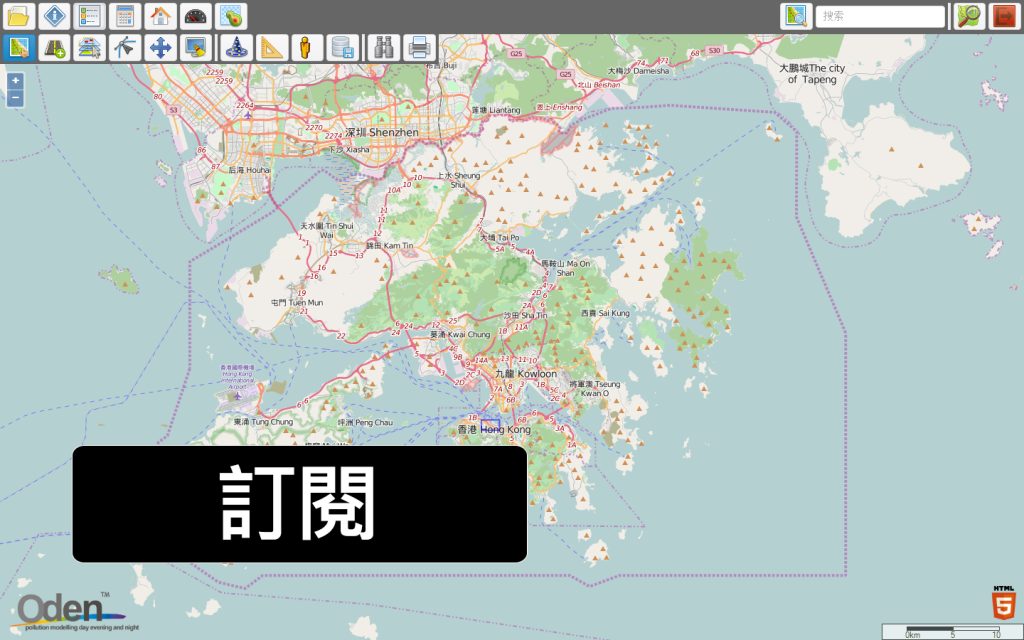Open the wizard hat setup tool
This screenshot has width=1024, height=640.
[237, 47]
